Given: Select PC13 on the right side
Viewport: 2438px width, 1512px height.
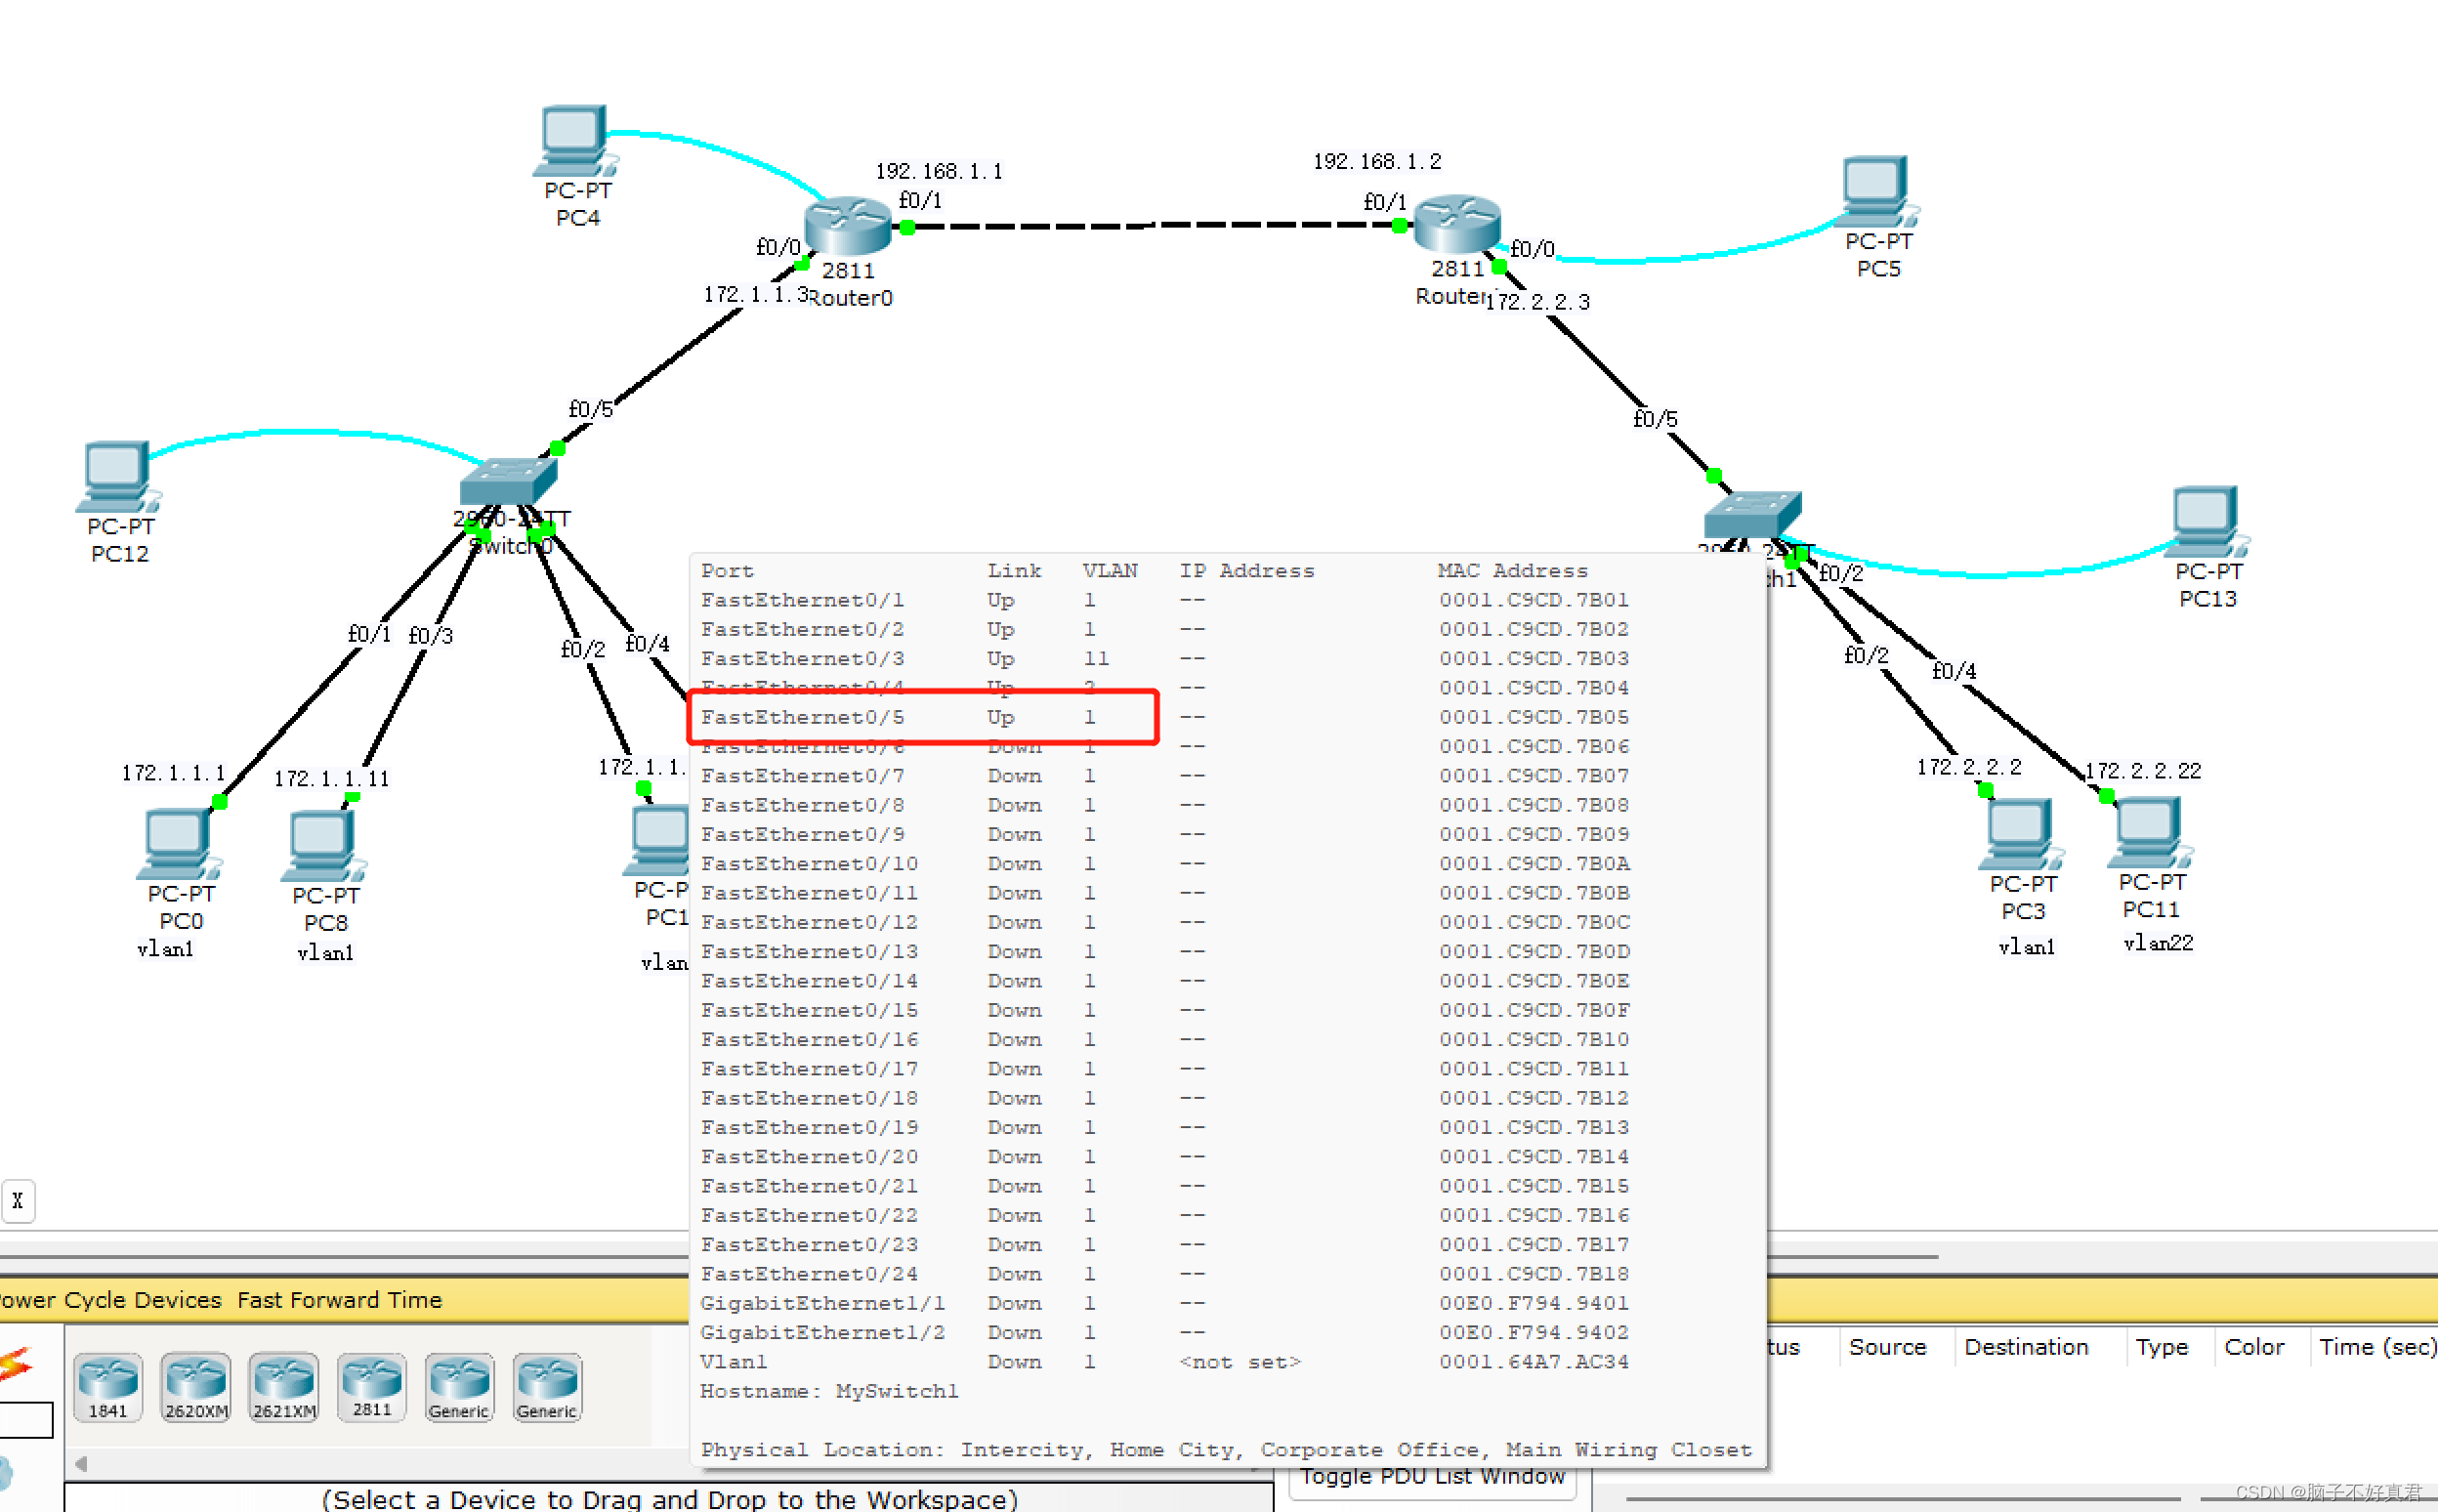Looking at the screenshot, I should tap(2205, 520).
